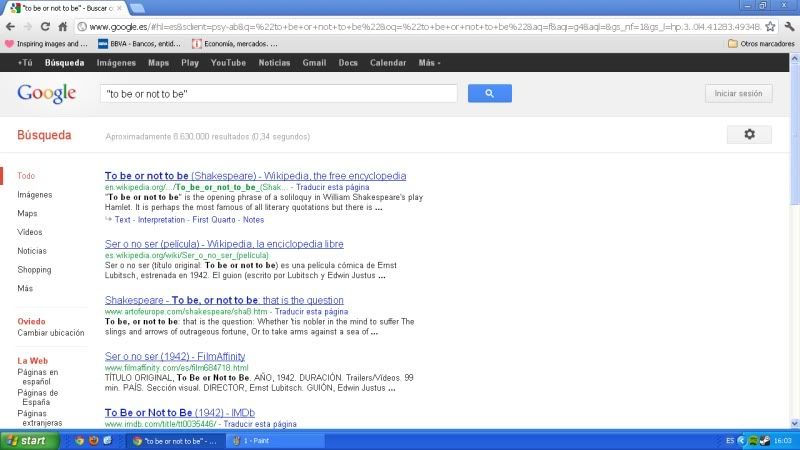Open To Be or Not to Be IMDb result
This screenshot has width=800, height=450.
pyautogui.click(x=180, y=412)
